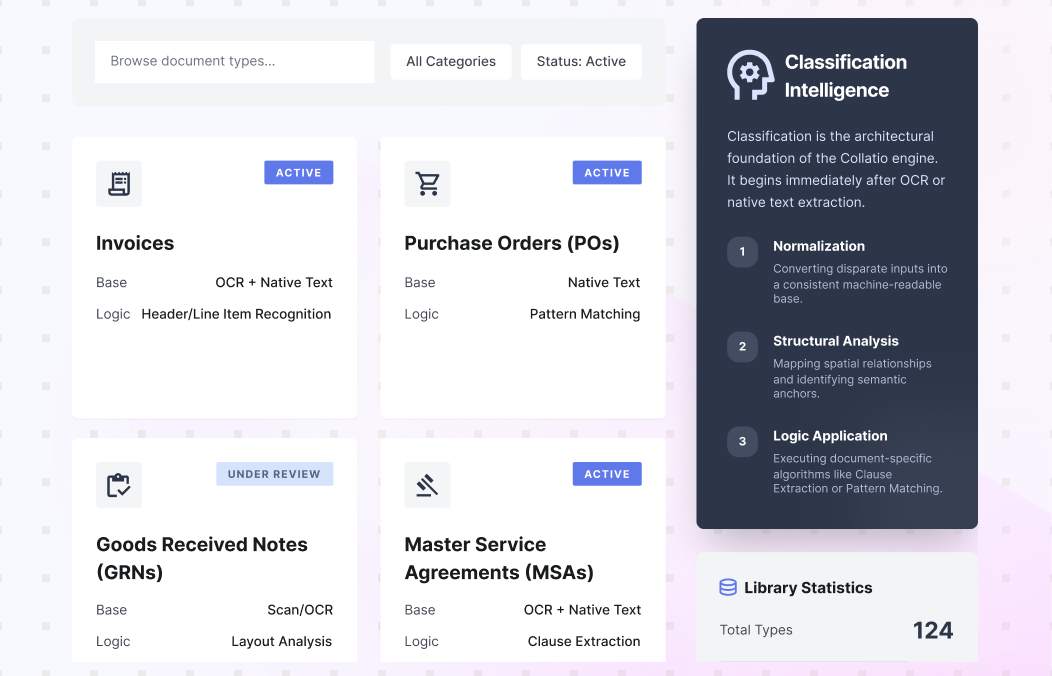Click the 'Scan/OCR' base value
1052x676 pixels.
click(x=300, y=610)
